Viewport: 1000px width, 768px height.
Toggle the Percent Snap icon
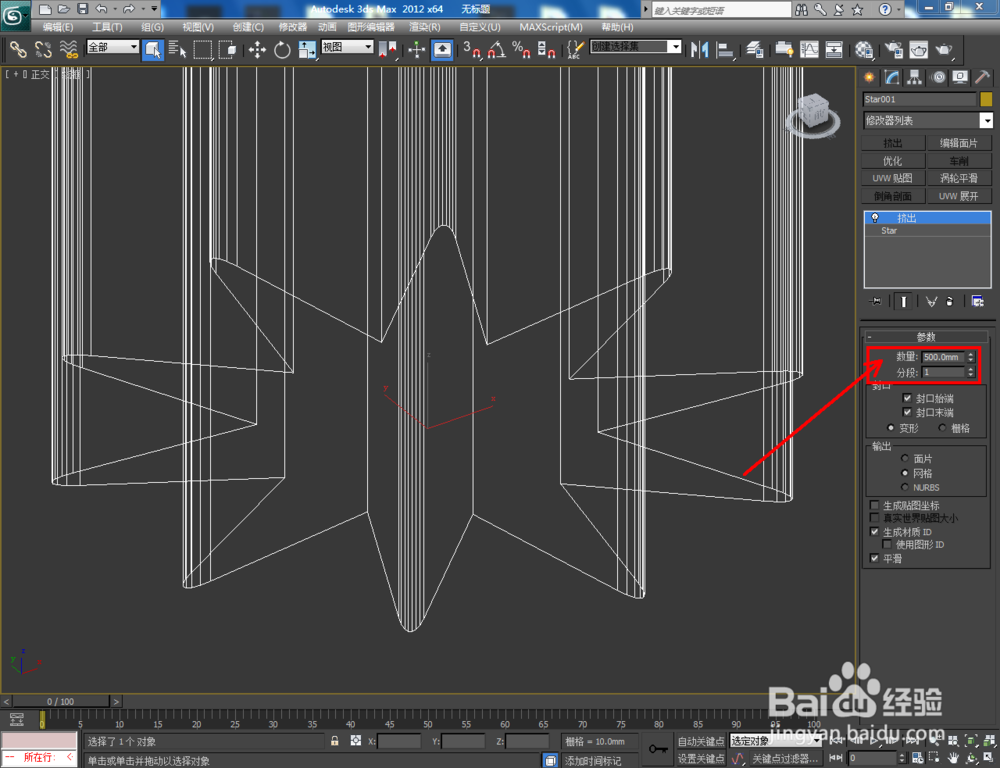pos(521,49)
